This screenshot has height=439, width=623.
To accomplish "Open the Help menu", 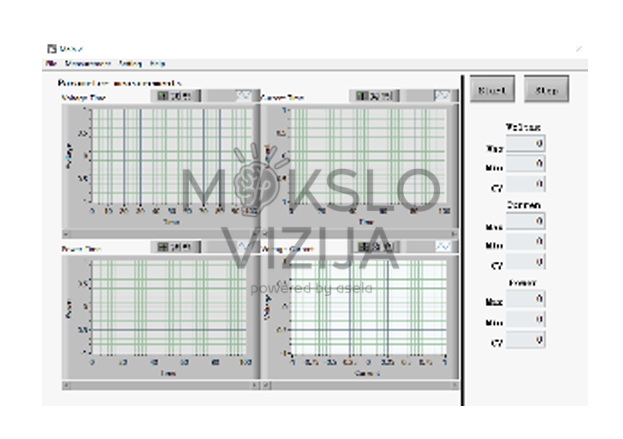I will [x=158, y=63].
